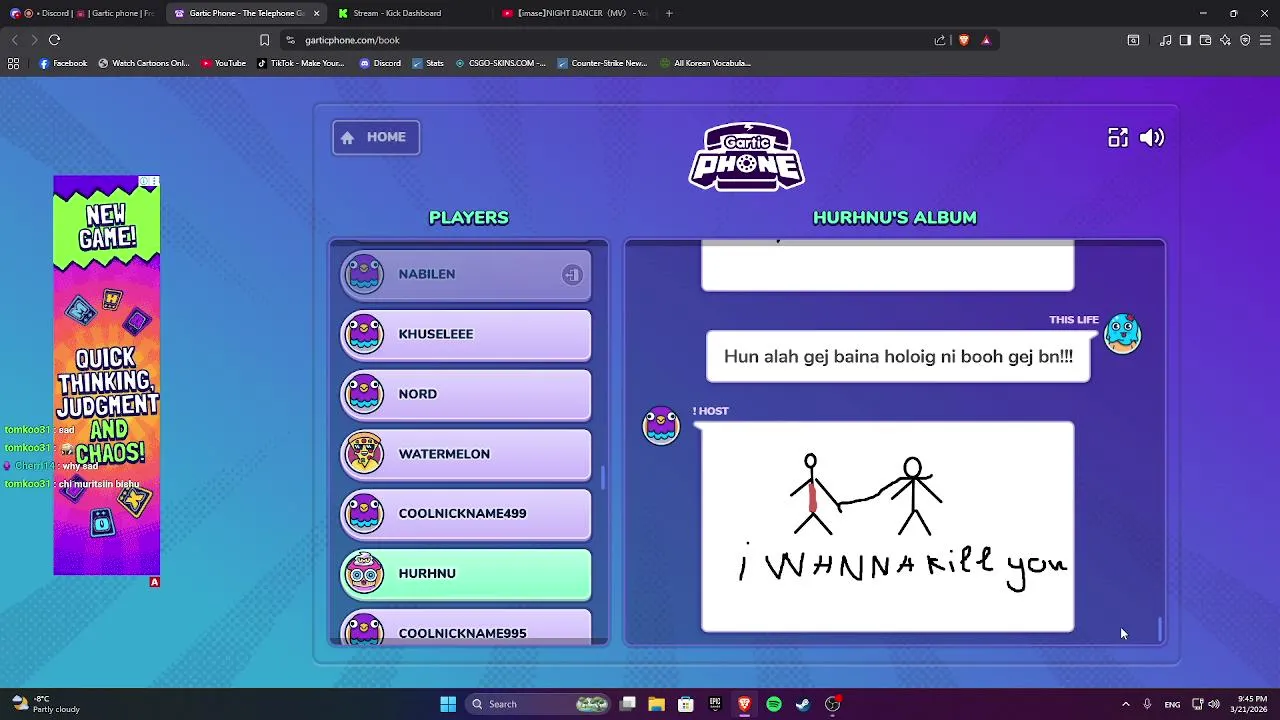Screen dimensions: 1280x720
Task: Open OBS Studio from the taskbar
Action: (833, 704)
